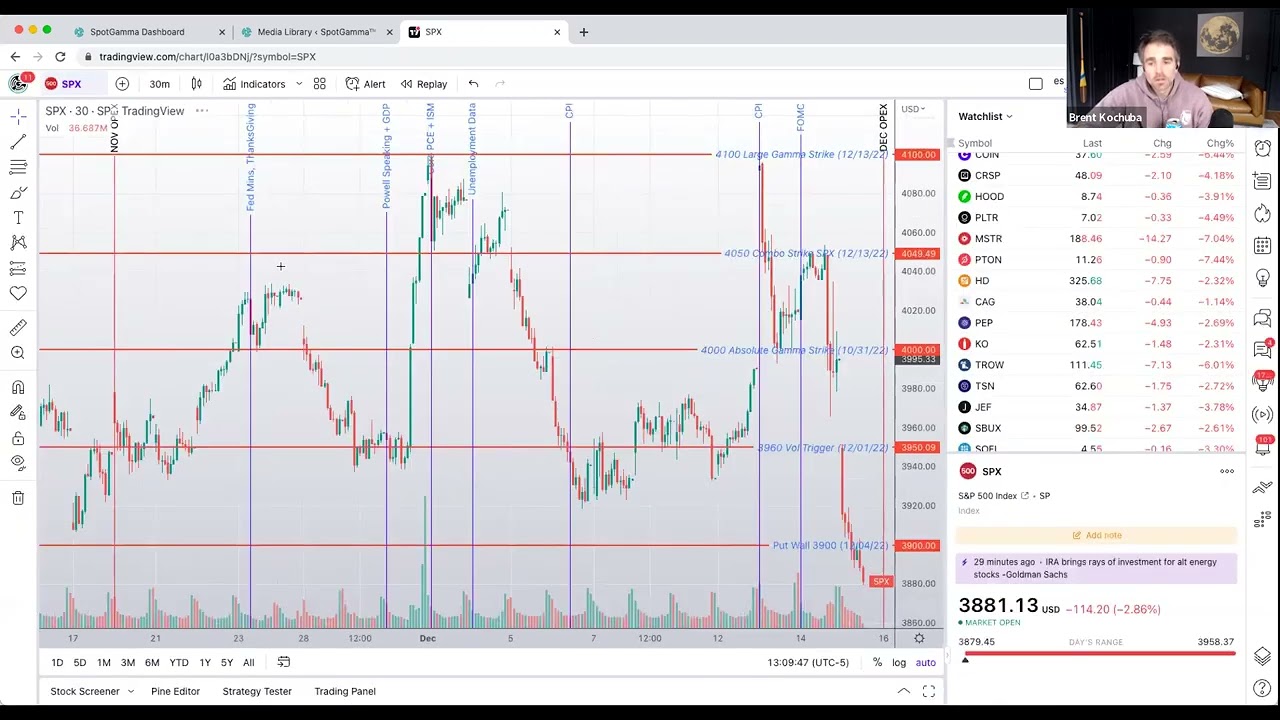Maximize the bottom panel
Viewport: 1280px width, 720px height.
pos(929,691)
